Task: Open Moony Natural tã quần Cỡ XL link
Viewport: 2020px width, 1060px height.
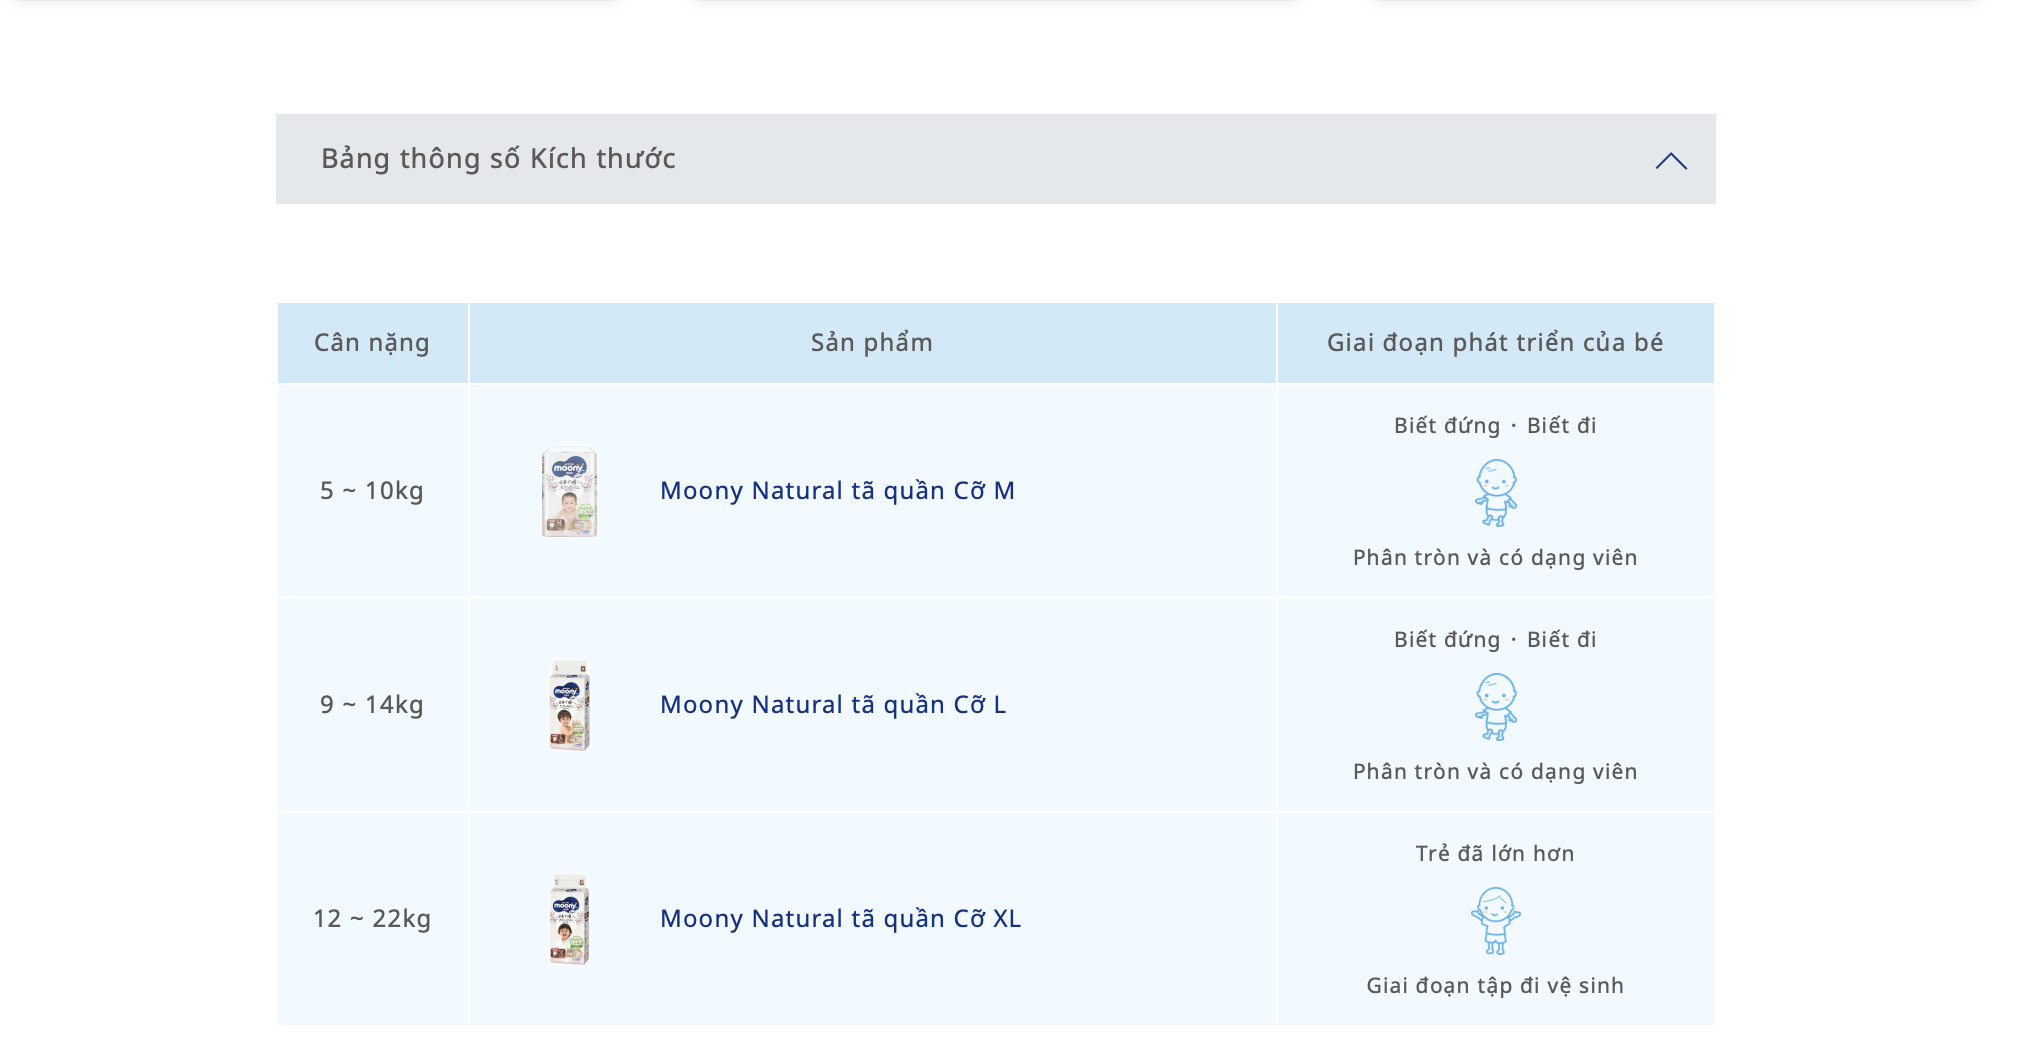Action: (x=840, y=919)
